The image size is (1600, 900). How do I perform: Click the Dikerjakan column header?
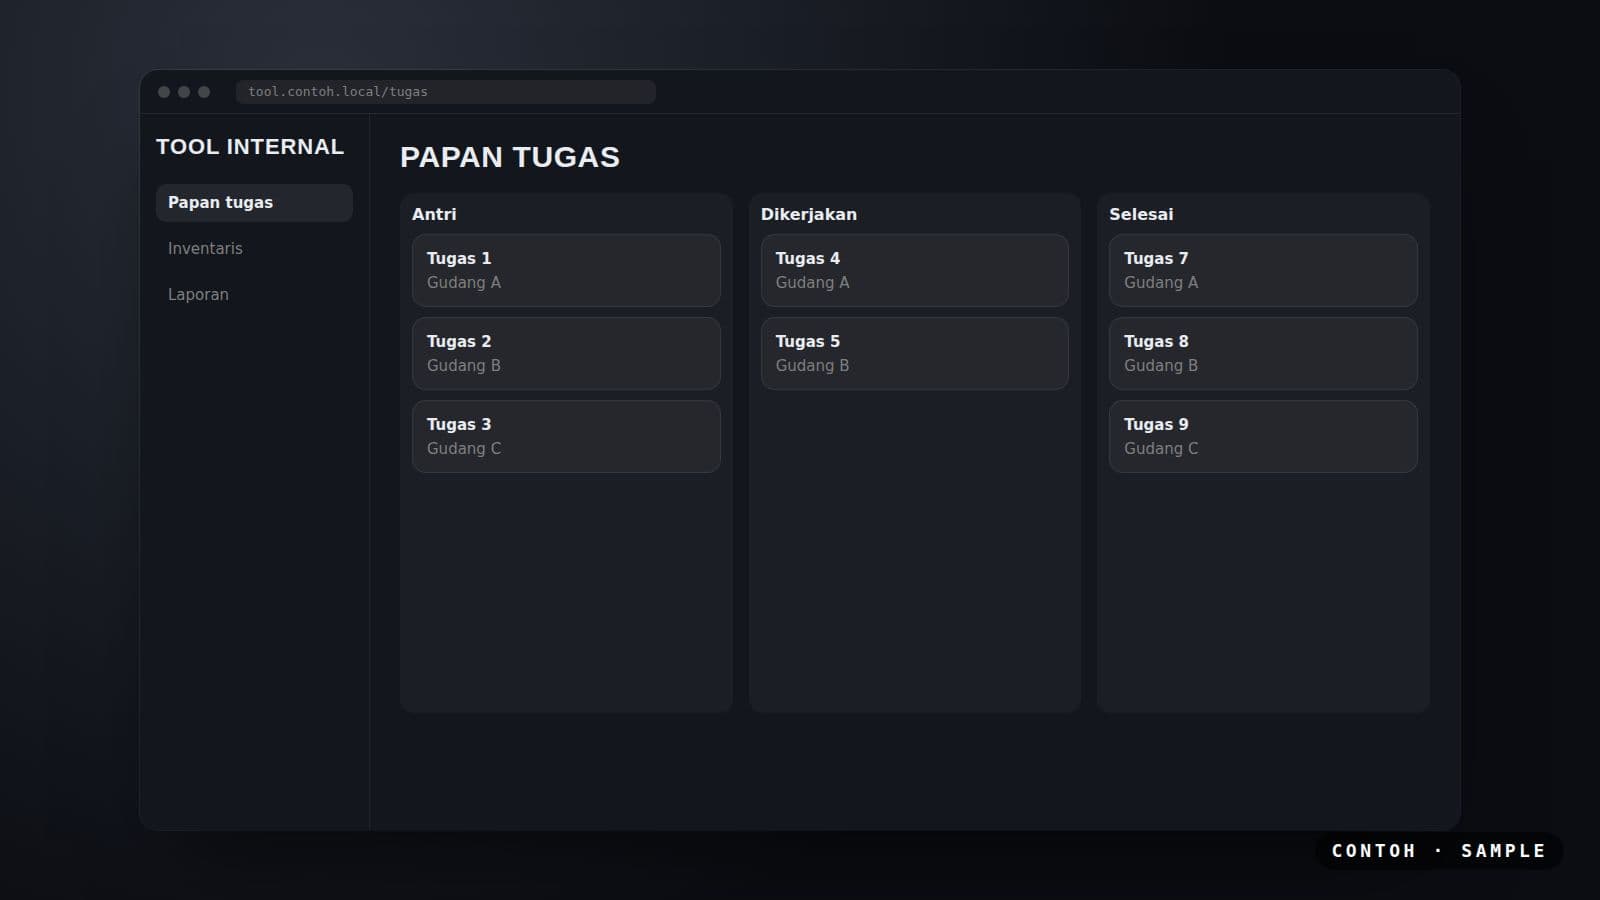pyautogui.click(x=809, y=214)
